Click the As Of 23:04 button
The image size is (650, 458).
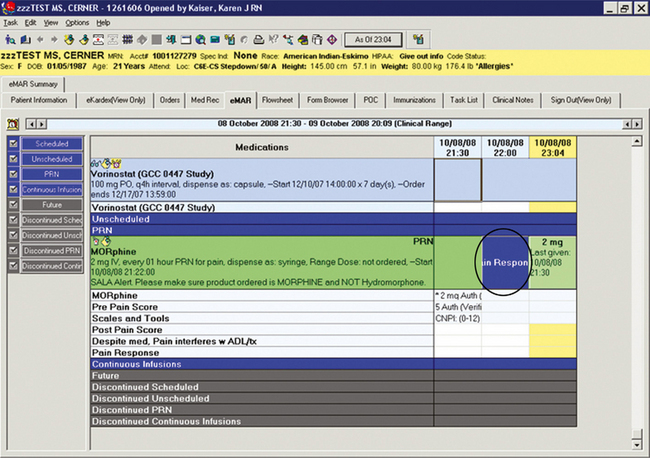click(373, 39)
